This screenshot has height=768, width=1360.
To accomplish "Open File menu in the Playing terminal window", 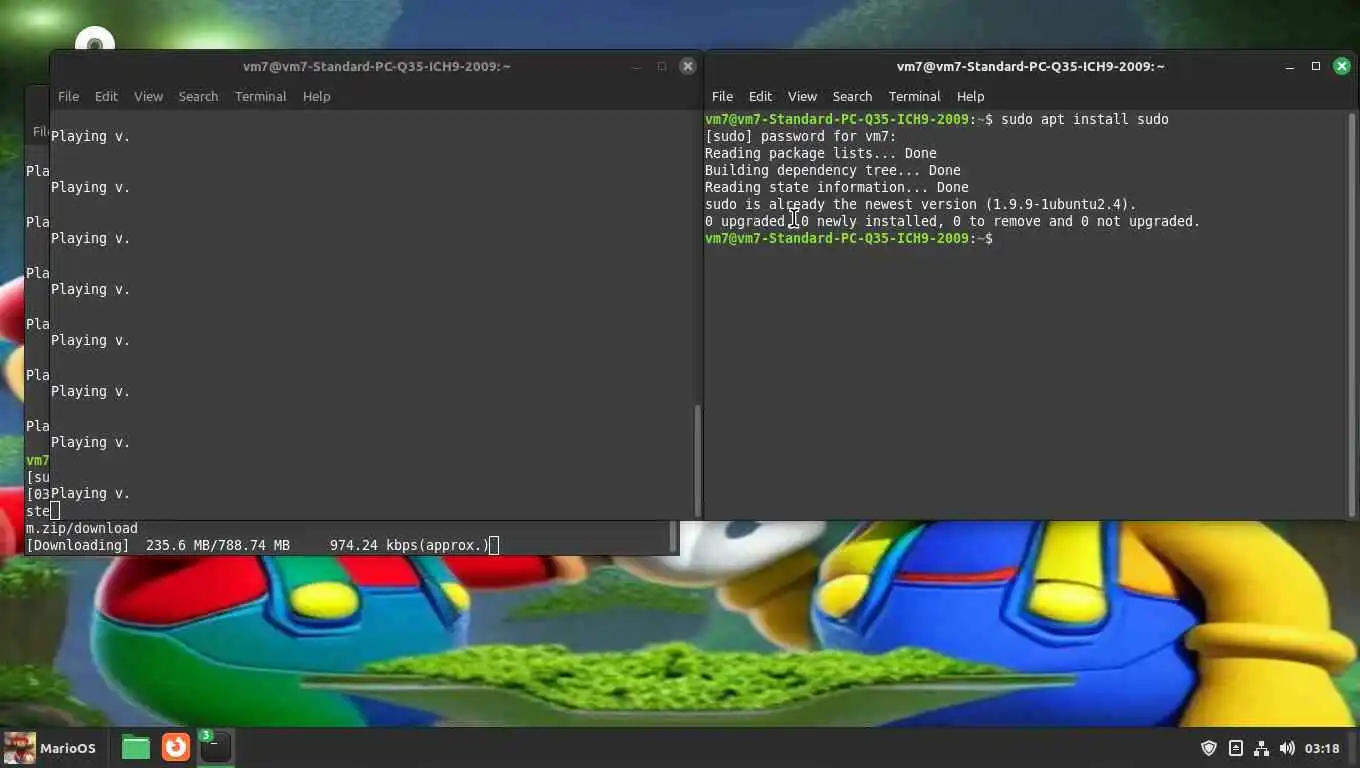I will (68, 96).
